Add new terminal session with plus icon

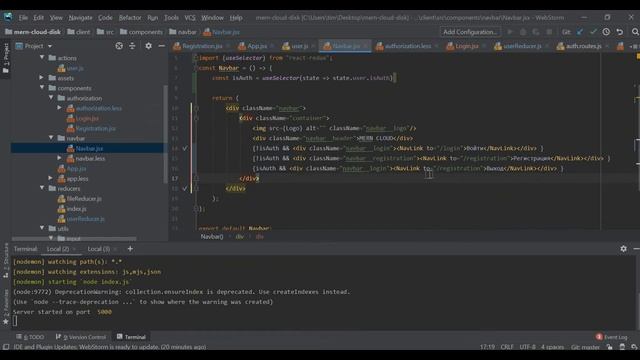point(130,249)
